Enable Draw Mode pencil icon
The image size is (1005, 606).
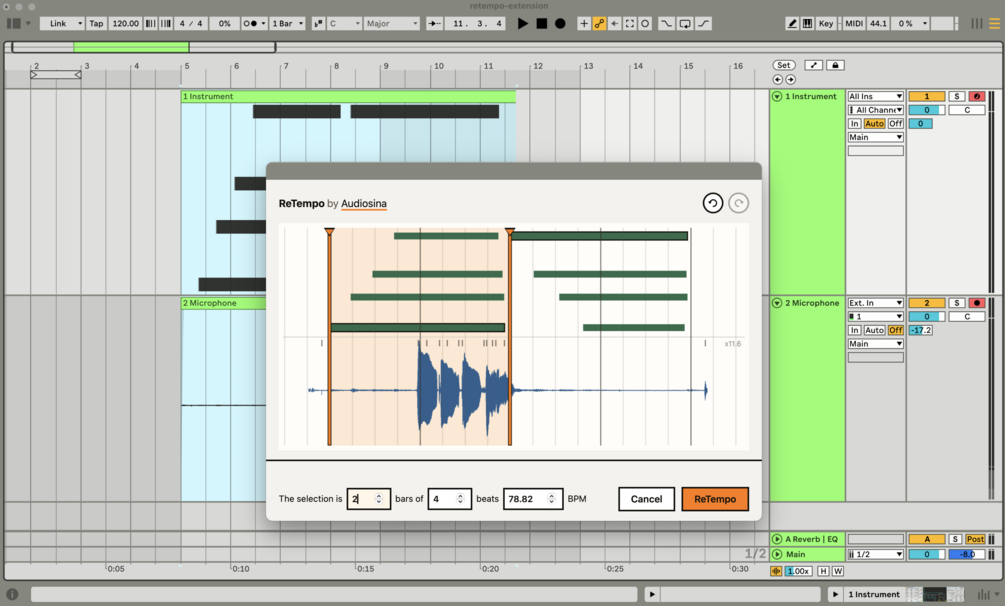(792, 24)
